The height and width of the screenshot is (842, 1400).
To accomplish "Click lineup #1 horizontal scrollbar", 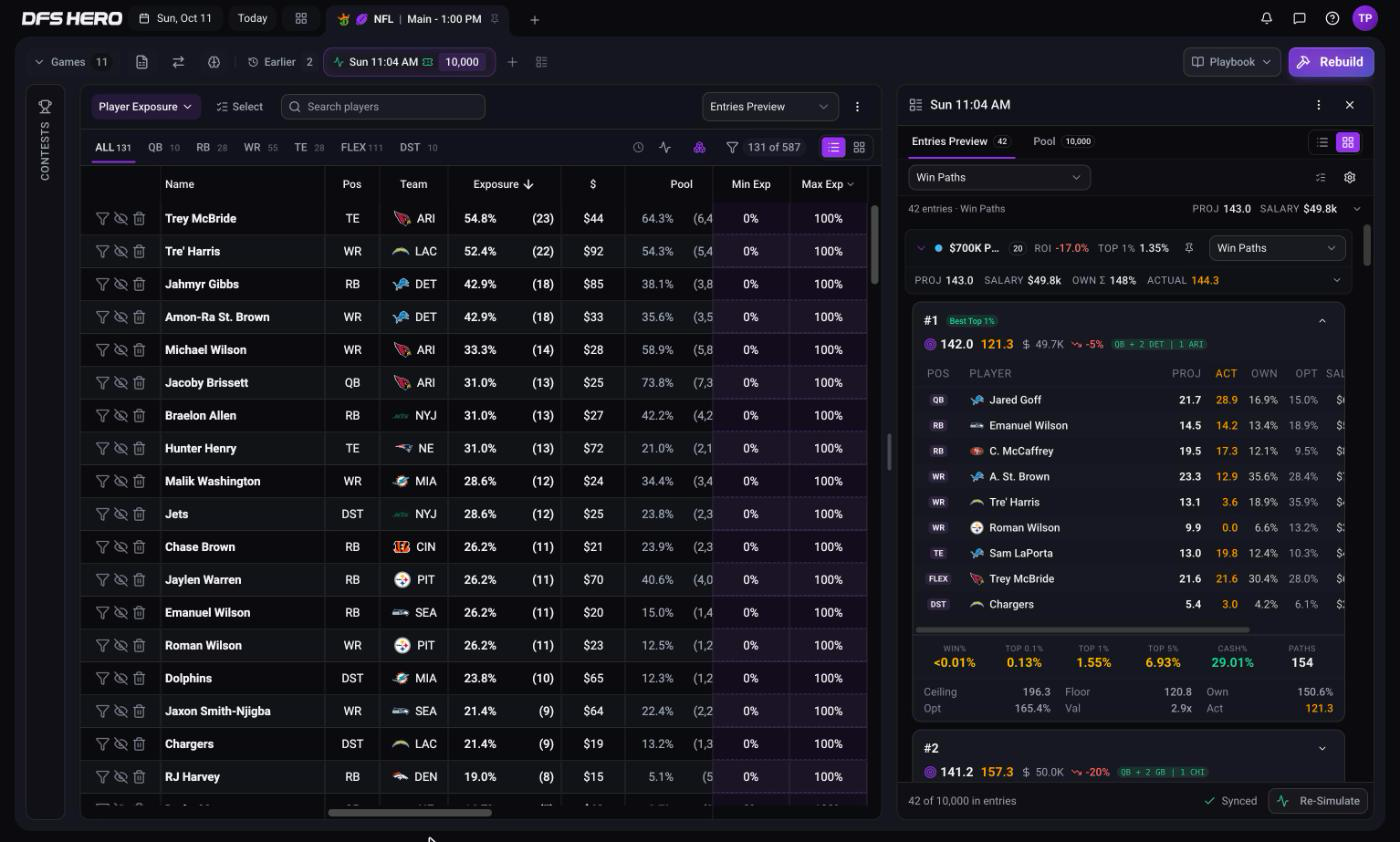I will point(1082,630).
